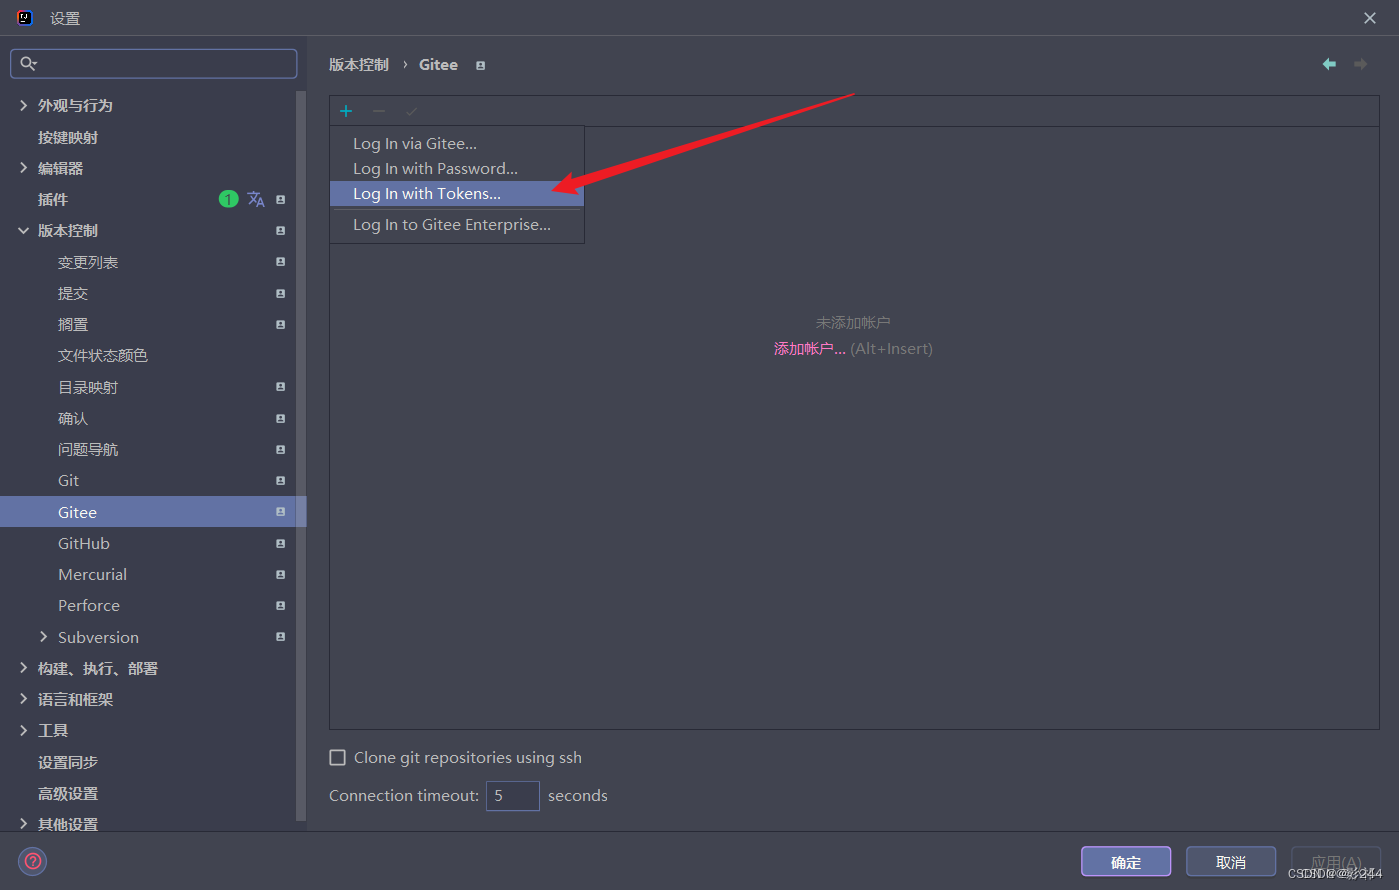Click project icon on Mercurial row
This screenshot has width=1399, height=890.
click(x=280, y=574)
